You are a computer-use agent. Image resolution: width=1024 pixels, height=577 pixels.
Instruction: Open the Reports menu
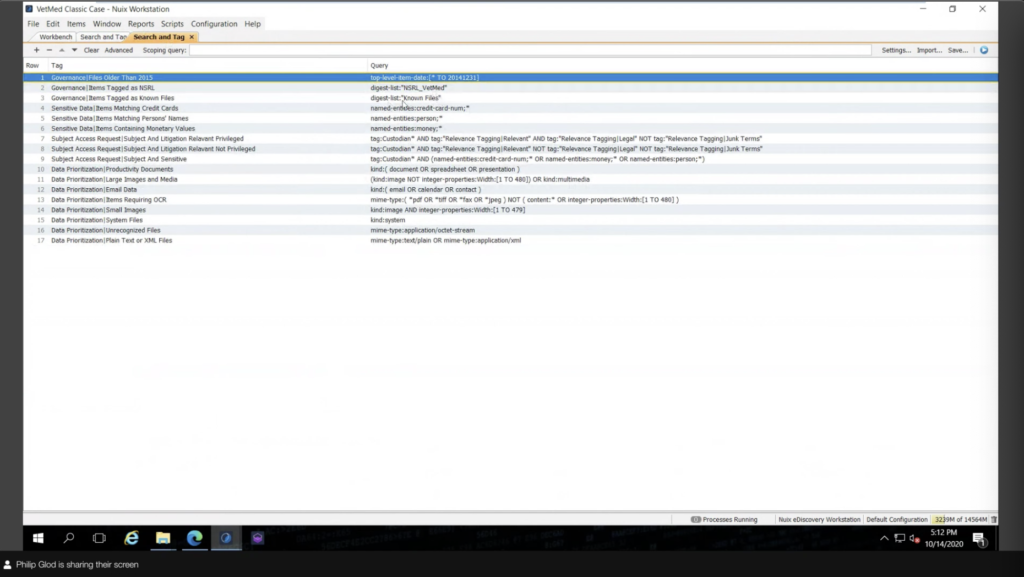(141, 24)
